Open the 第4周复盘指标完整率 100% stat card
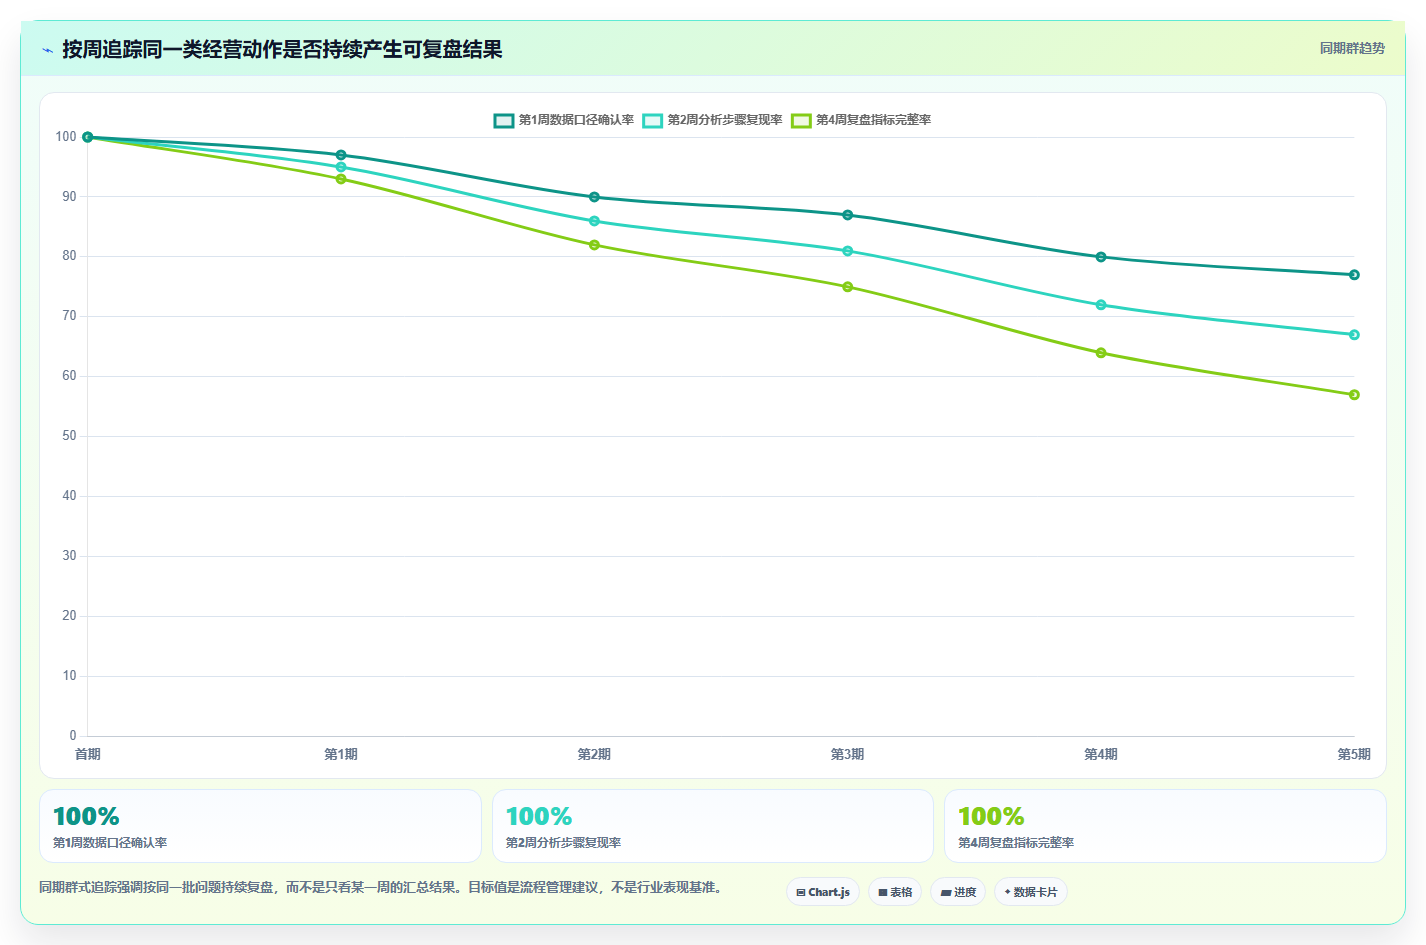This screenshot has width=1426, height=945. coord(1165,826)
